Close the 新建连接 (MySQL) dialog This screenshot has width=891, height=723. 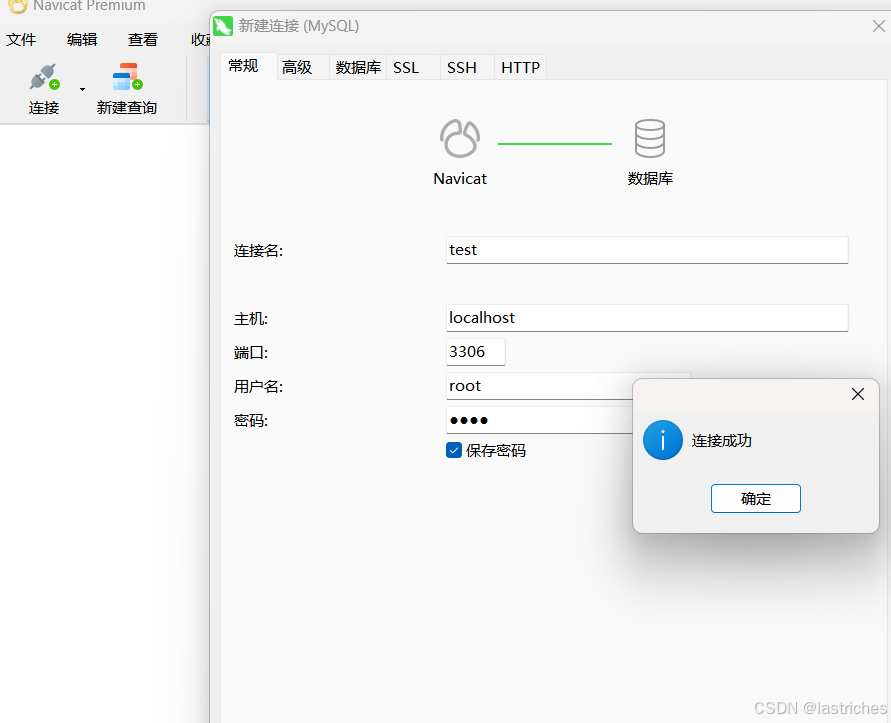click(878, 26)
